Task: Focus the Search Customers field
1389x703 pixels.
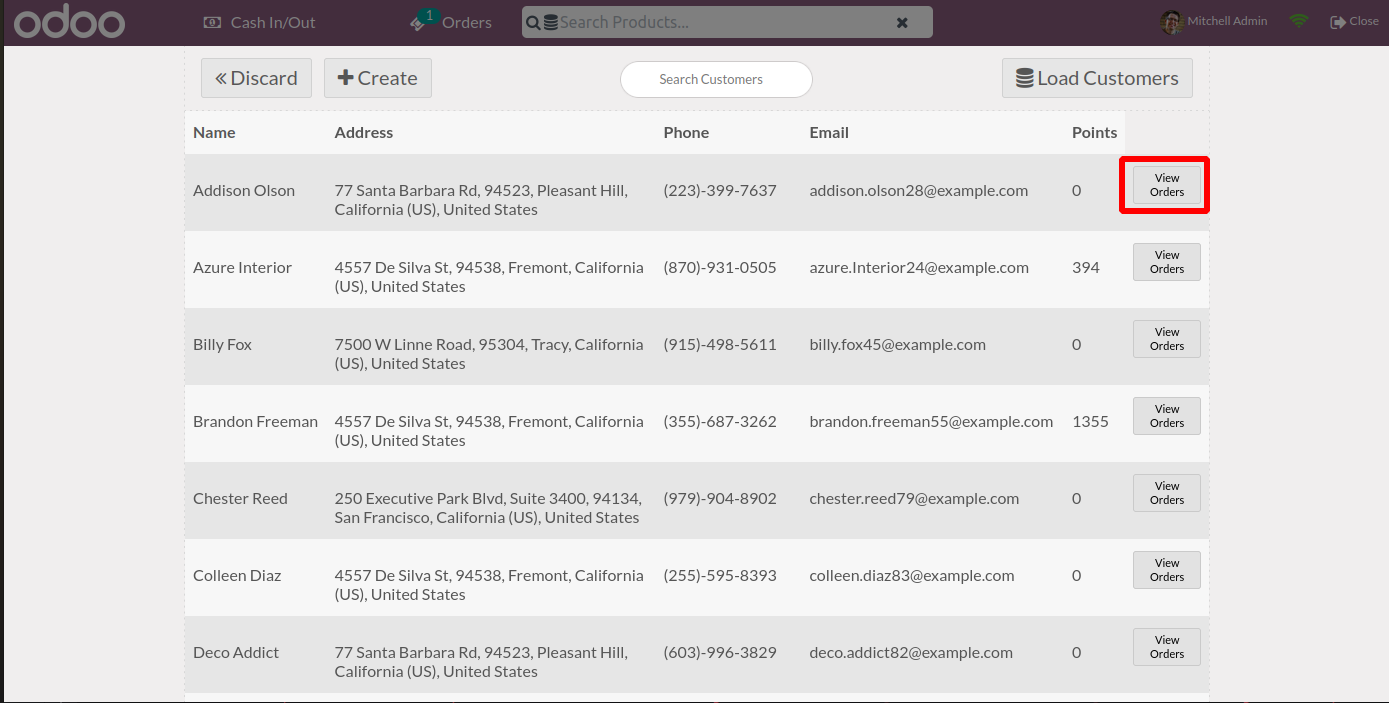Action: (x=716, y=80)
